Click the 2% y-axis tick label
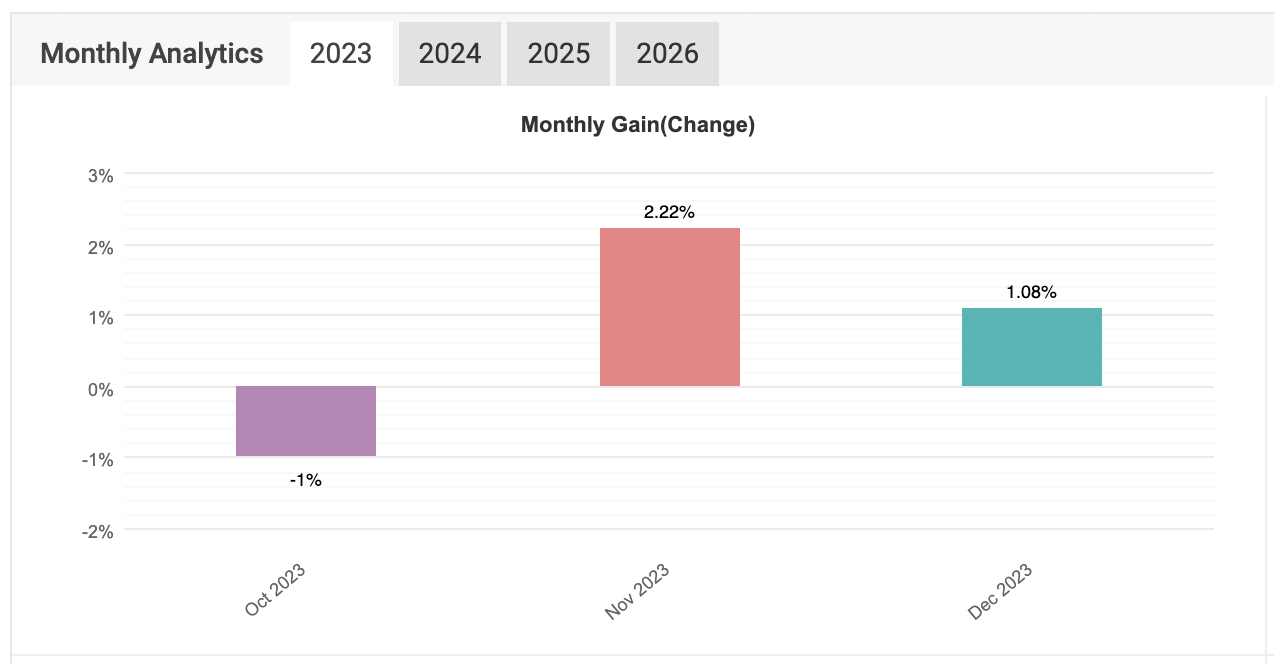This screenshot has height=664, width=1274. pos(101,247)
